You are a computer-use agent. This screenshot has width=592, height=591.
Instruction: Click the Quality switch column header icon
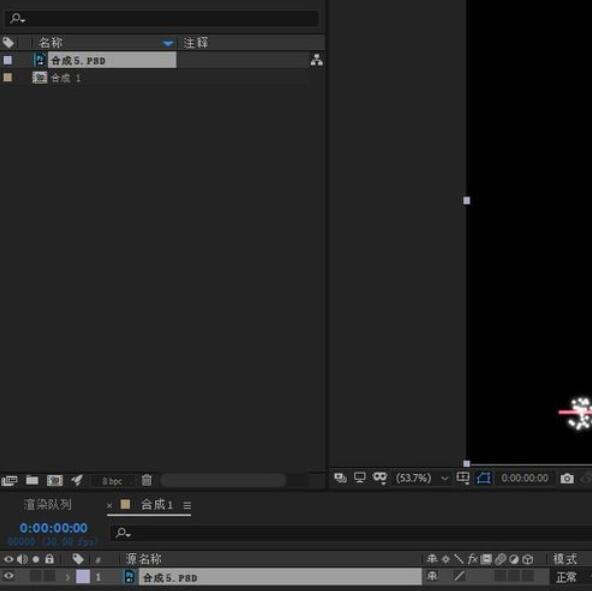tap(459, 559)
